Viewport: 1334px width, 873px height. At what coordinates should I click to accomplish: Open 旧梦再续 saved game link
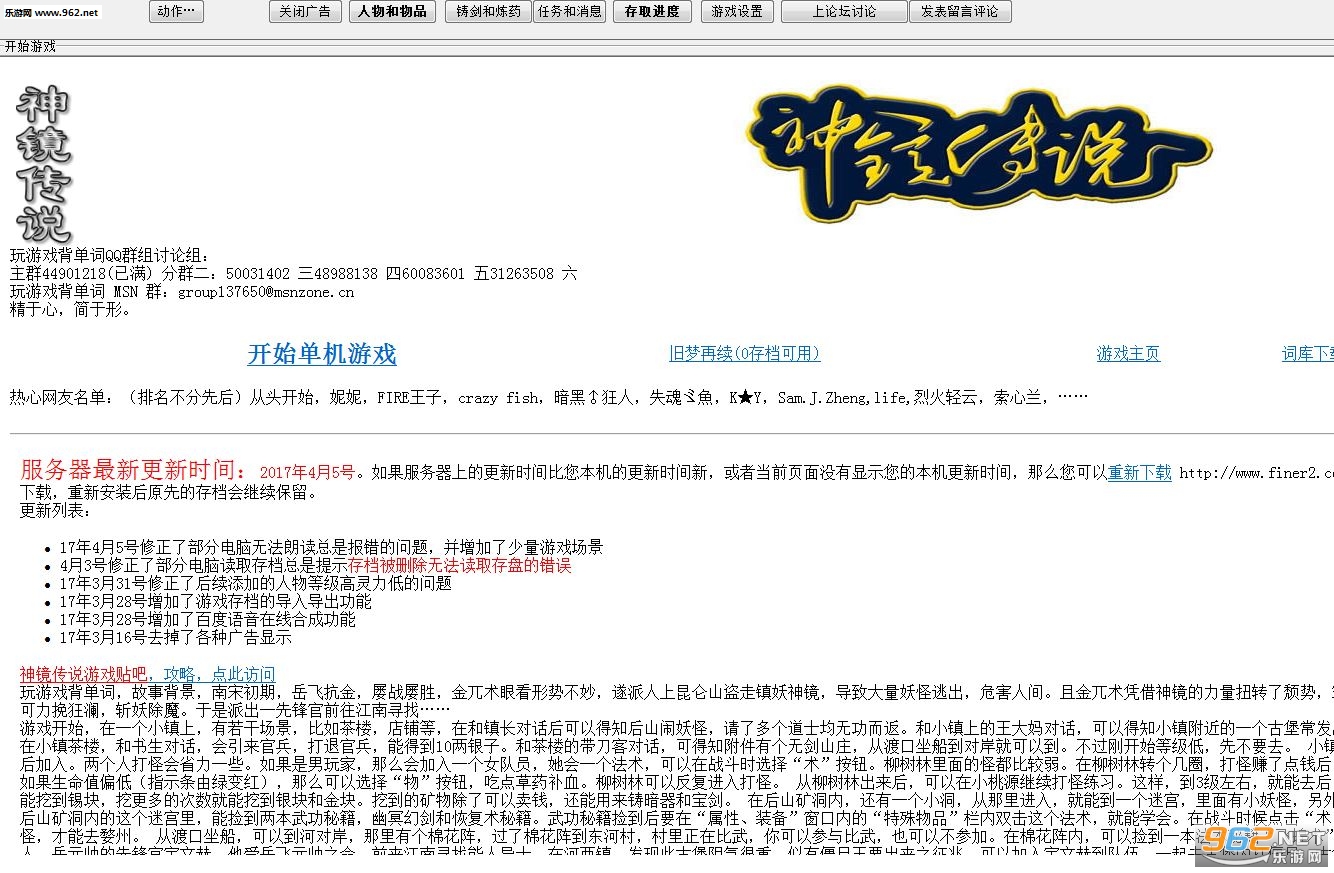(744, 353)
